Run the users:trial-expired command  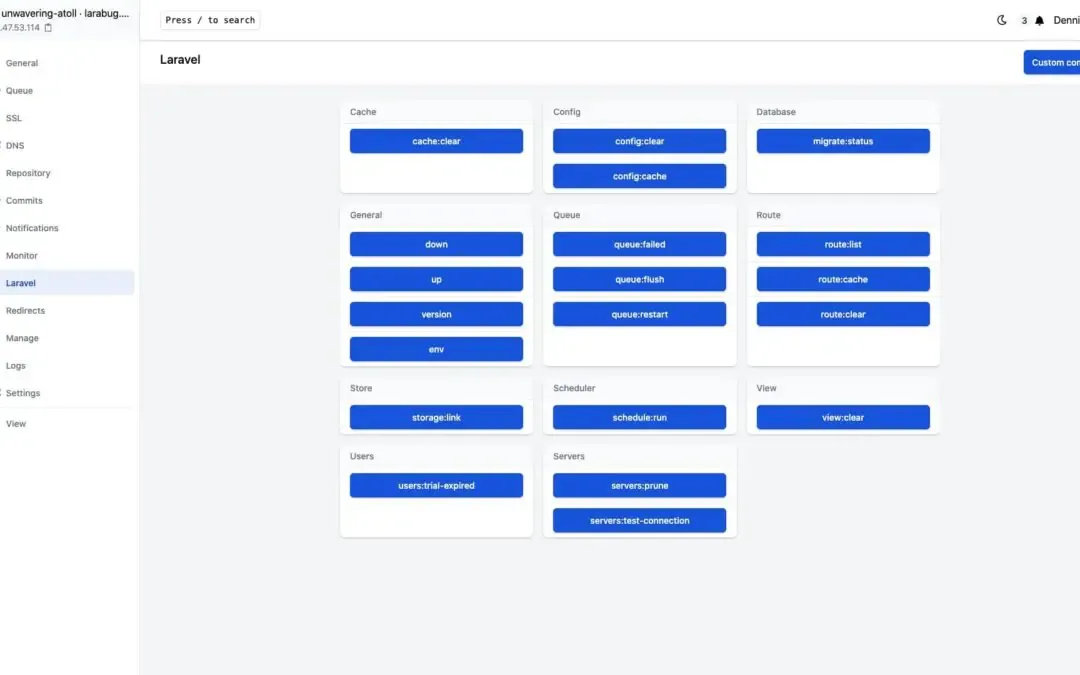436,485
